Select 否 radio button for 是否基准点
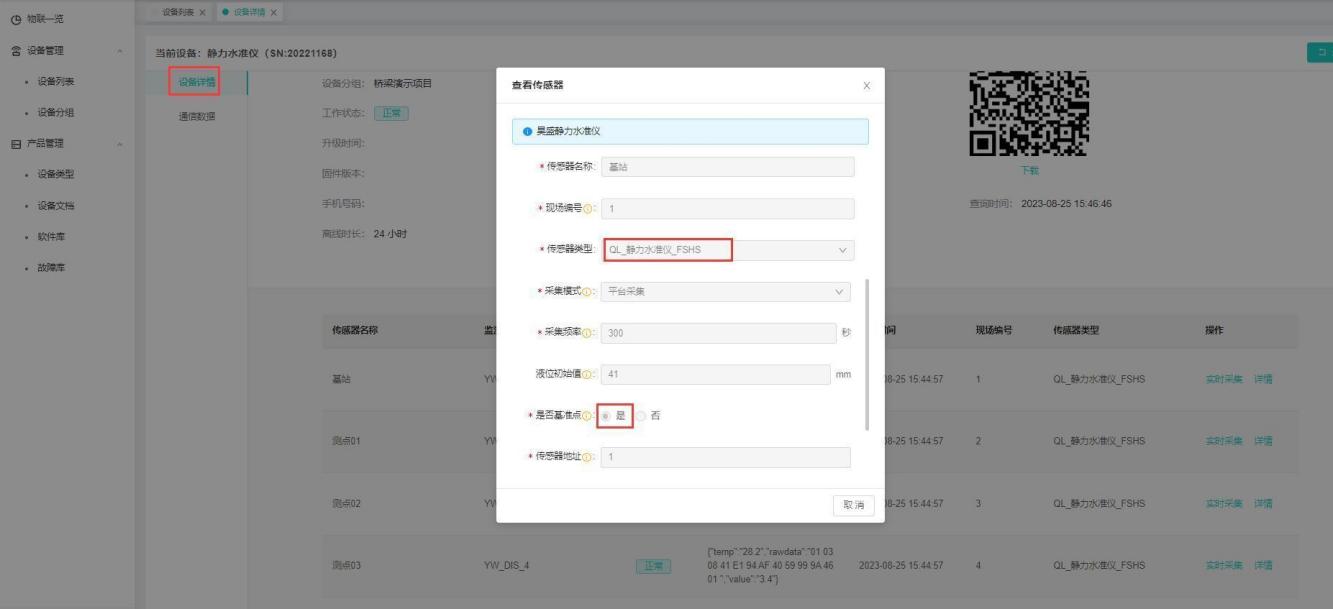The height and width of the screenshot is (609, 1333). tap(641, 416)
